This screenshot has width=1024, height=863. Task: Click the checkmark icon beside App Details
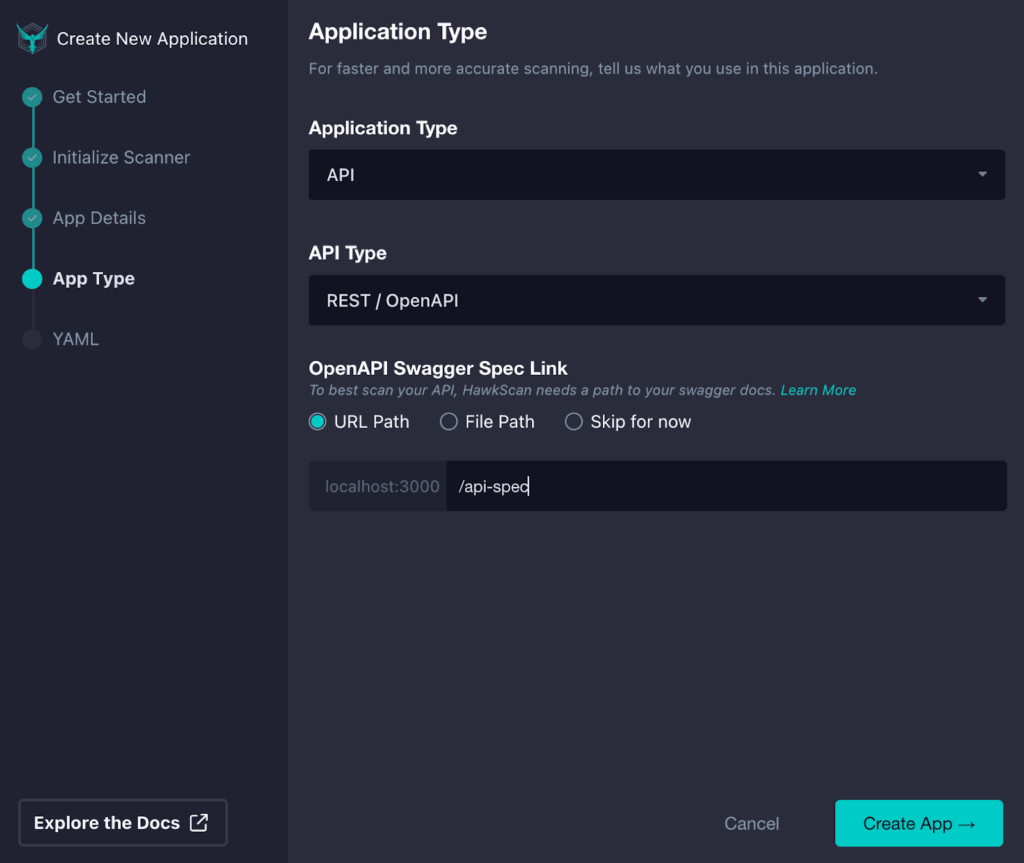[31, 218]
